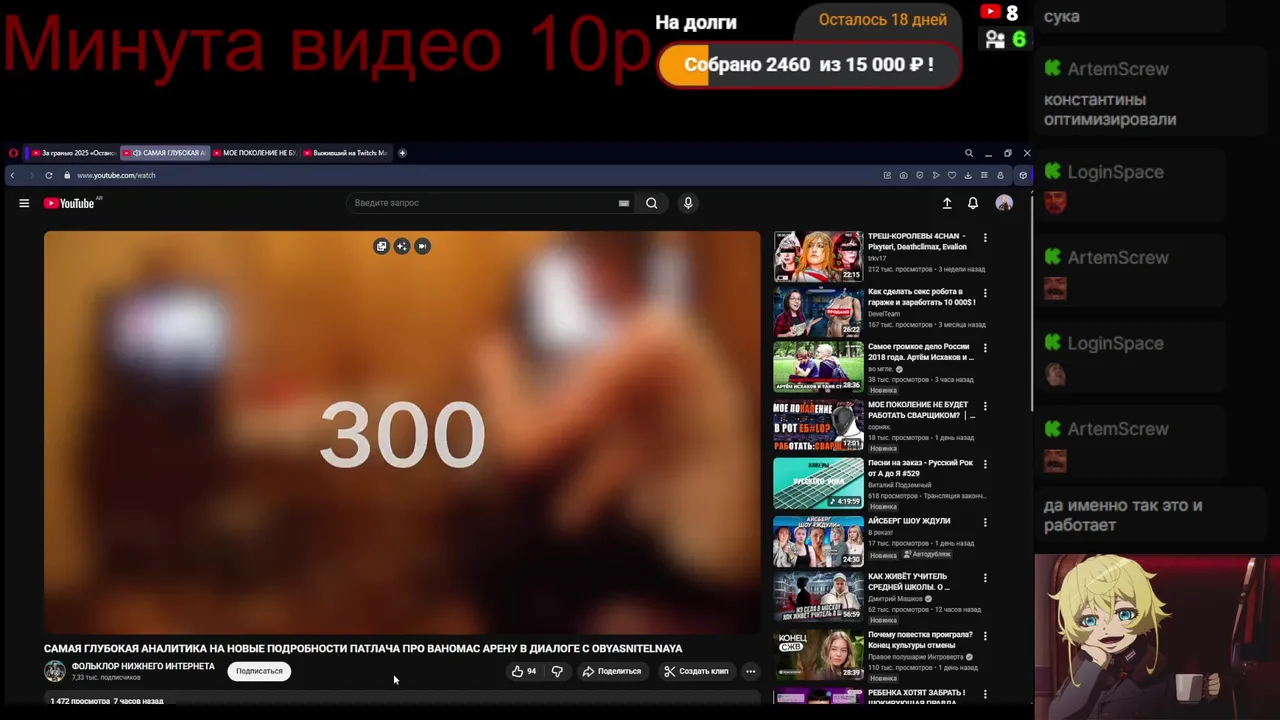1280x720 pixels.
Task: Open options for the секс робота video
Action: tap(985, 294)
